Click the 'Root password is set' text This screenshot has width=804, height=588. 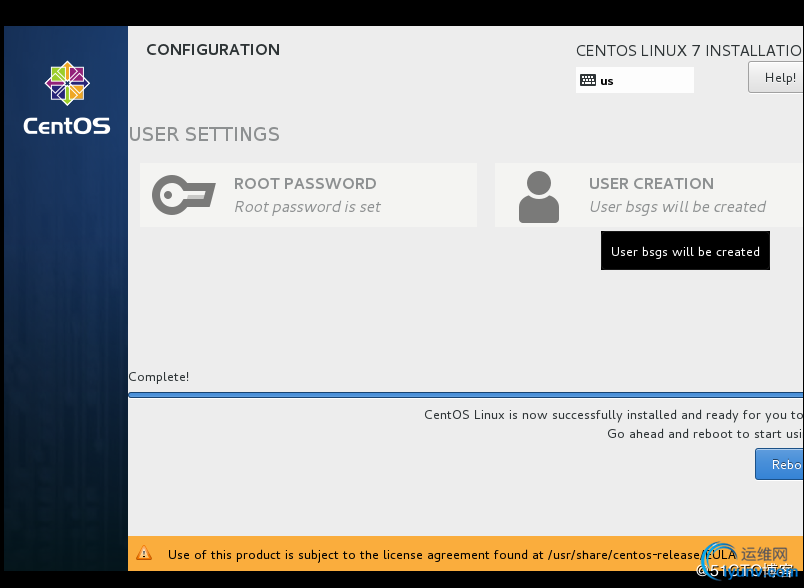pos(307,207)
